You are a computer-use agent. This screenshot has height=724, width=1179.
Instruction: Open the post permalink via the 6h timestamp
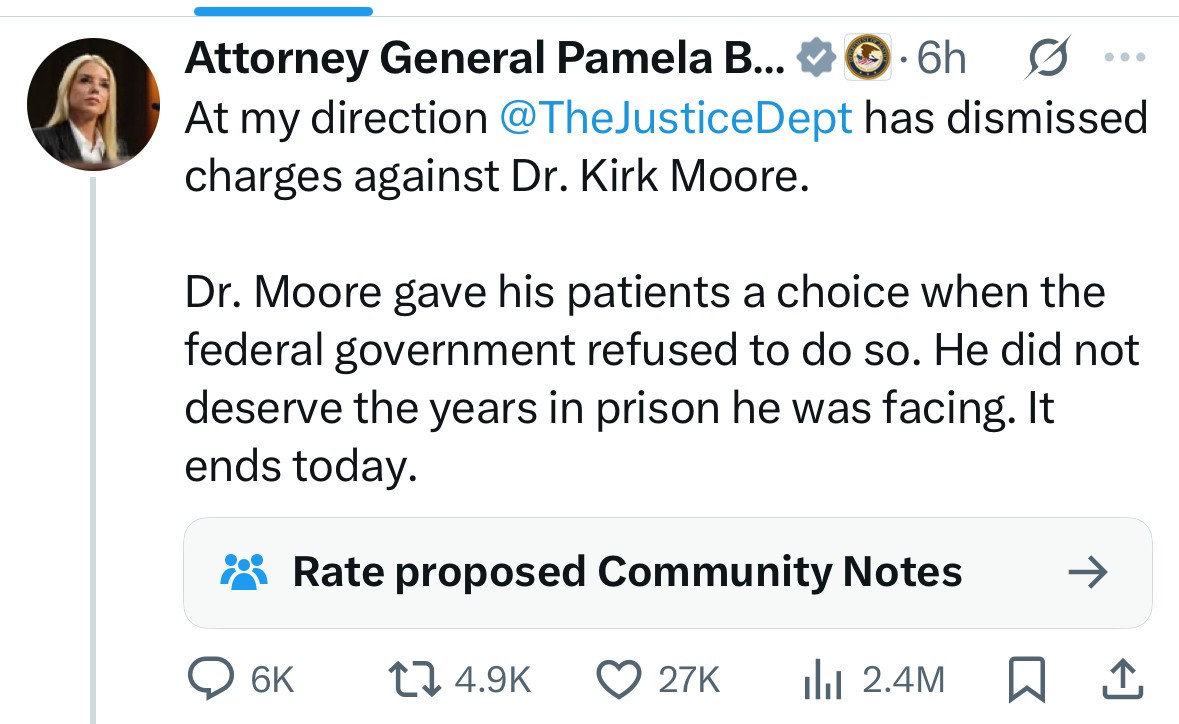(x=941, y=57)
